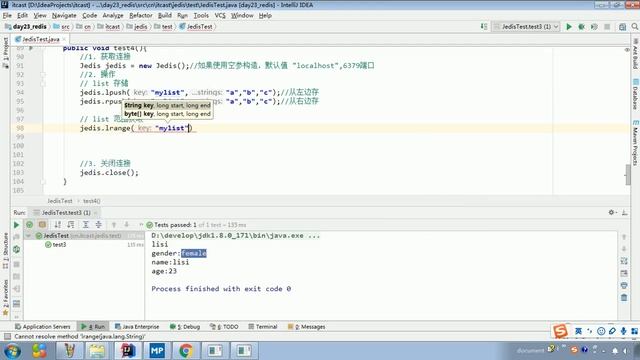Click Collapse All in test runner toolbar
This screenshot has width=640, height=360.
(98, 224)
